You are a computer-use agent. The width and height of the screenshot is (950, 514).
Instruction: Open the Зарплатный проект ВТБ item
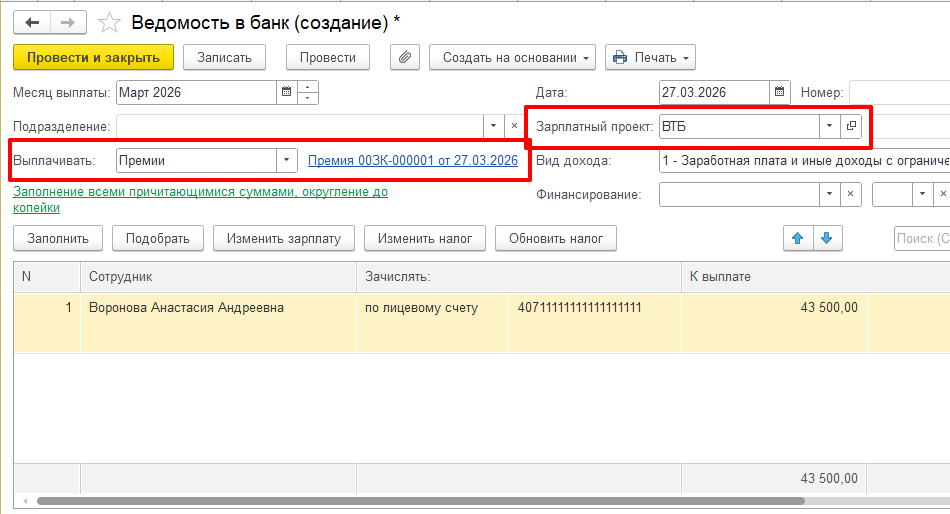(x=851, y=127)
